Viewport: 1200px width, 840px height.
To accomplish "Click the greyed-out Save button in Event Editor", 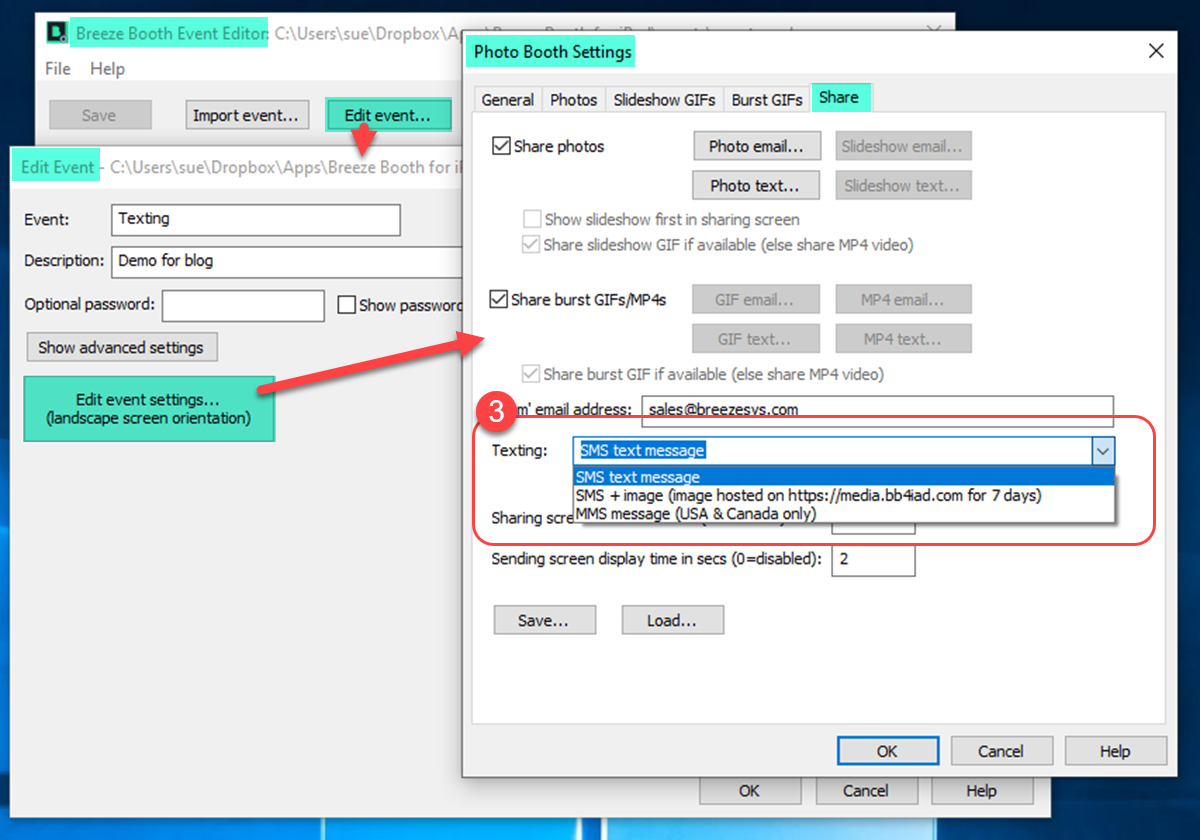I will click(x=100, y=115).
